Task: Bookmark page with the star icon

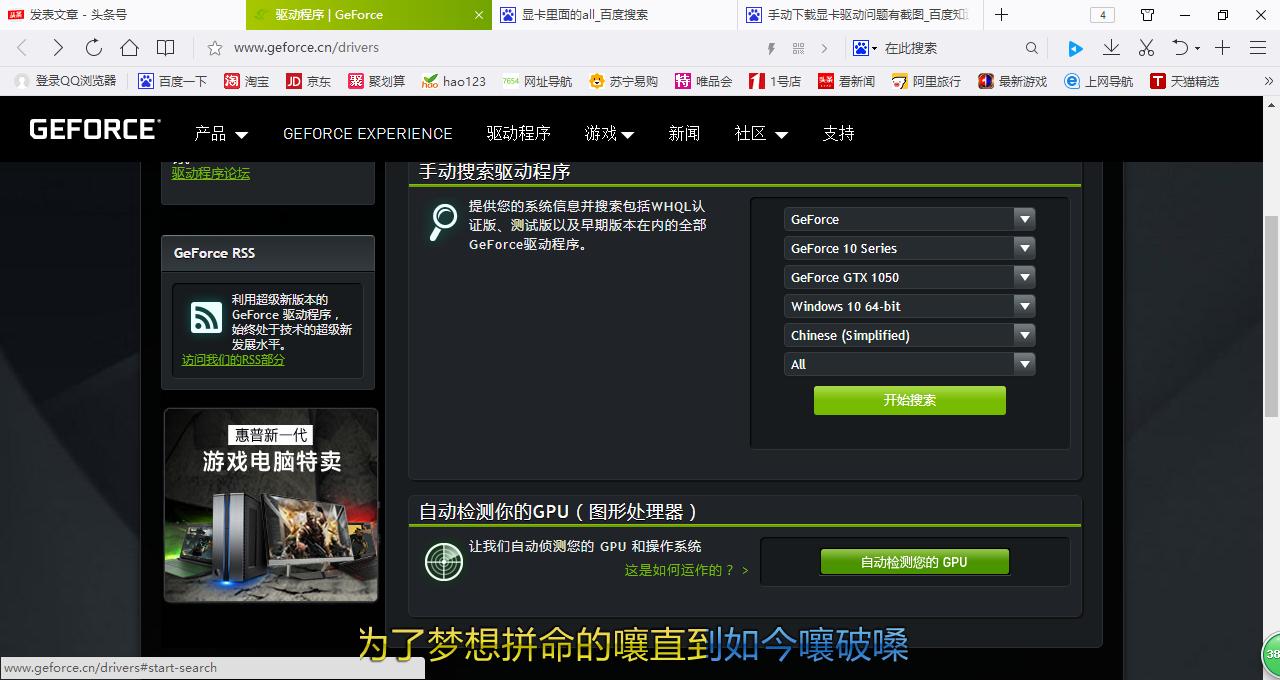Action: coord(214,48)
